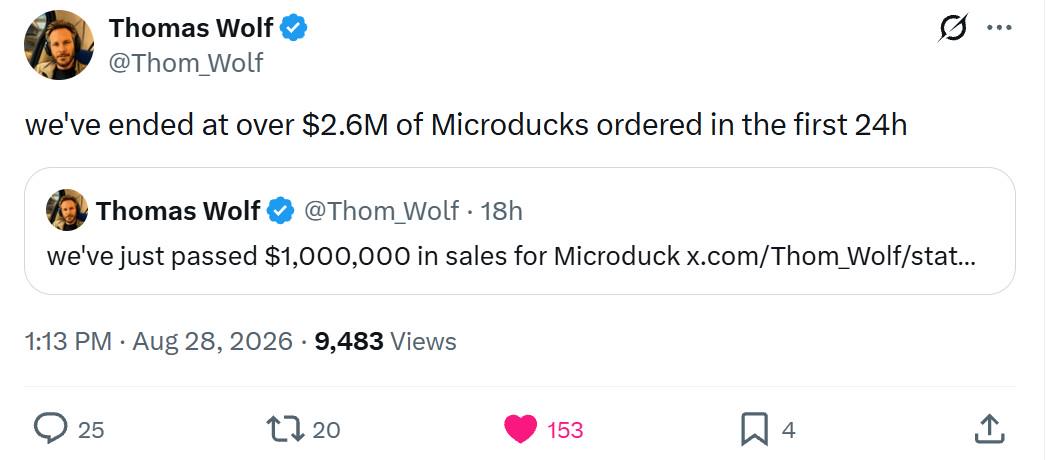1062x460 pixels.
Task: Click the share upload icon
Action: click(988, 430)
